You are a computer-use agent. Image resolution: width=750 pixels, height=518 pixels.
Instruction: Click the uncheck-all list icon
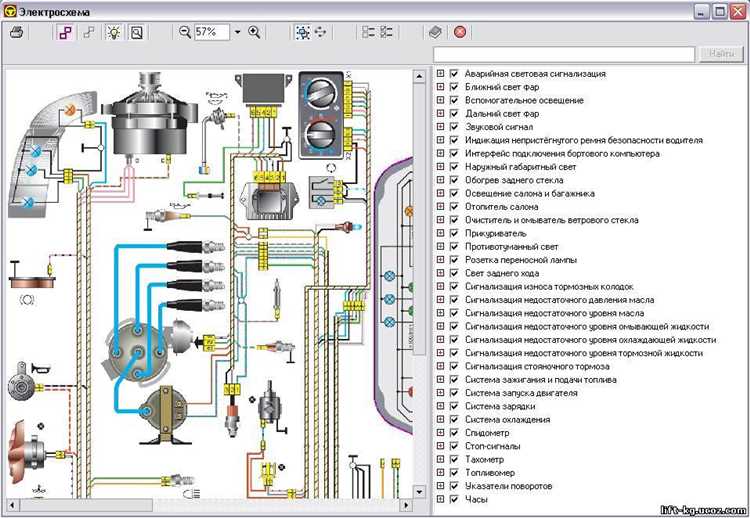tap(368, 33)
